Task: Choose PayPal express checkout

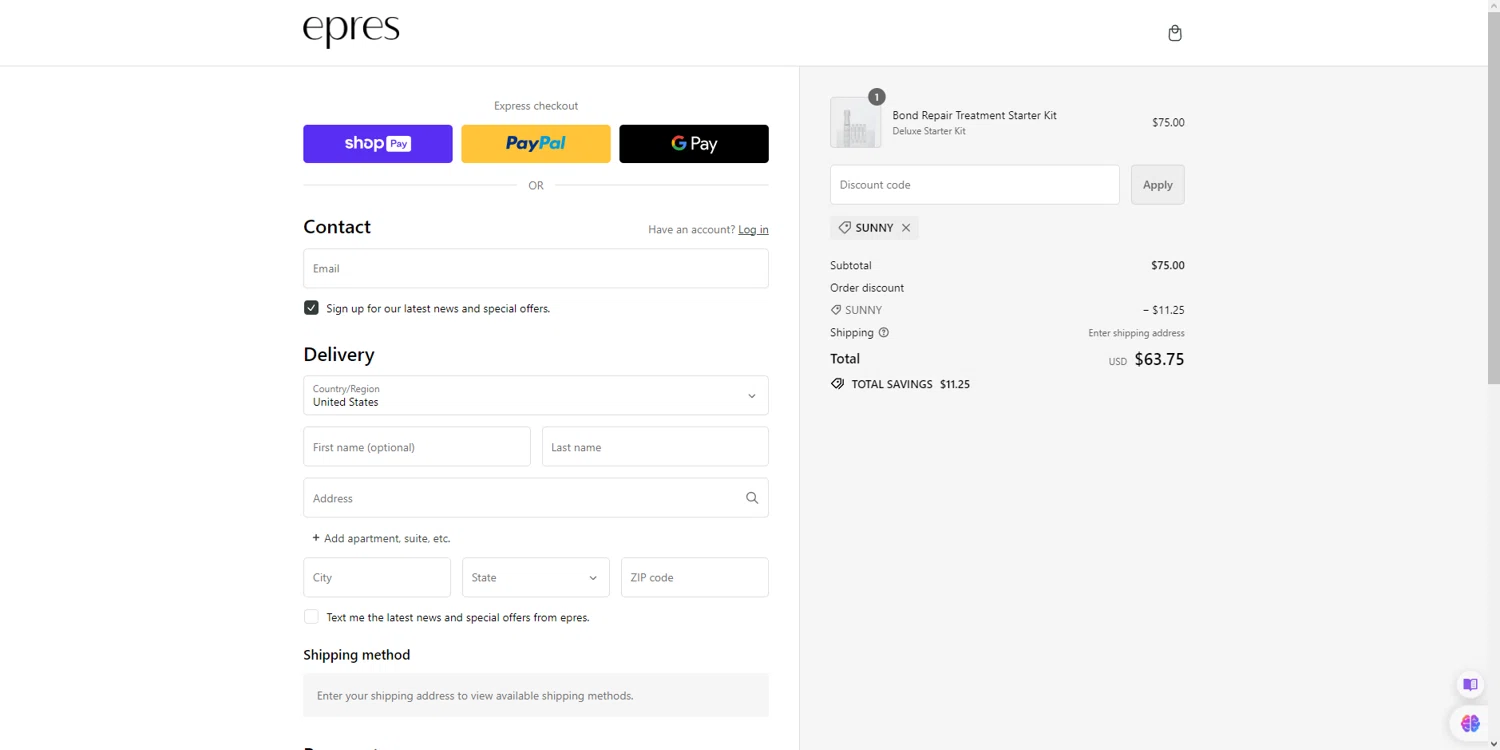Action: click(536, 144)
